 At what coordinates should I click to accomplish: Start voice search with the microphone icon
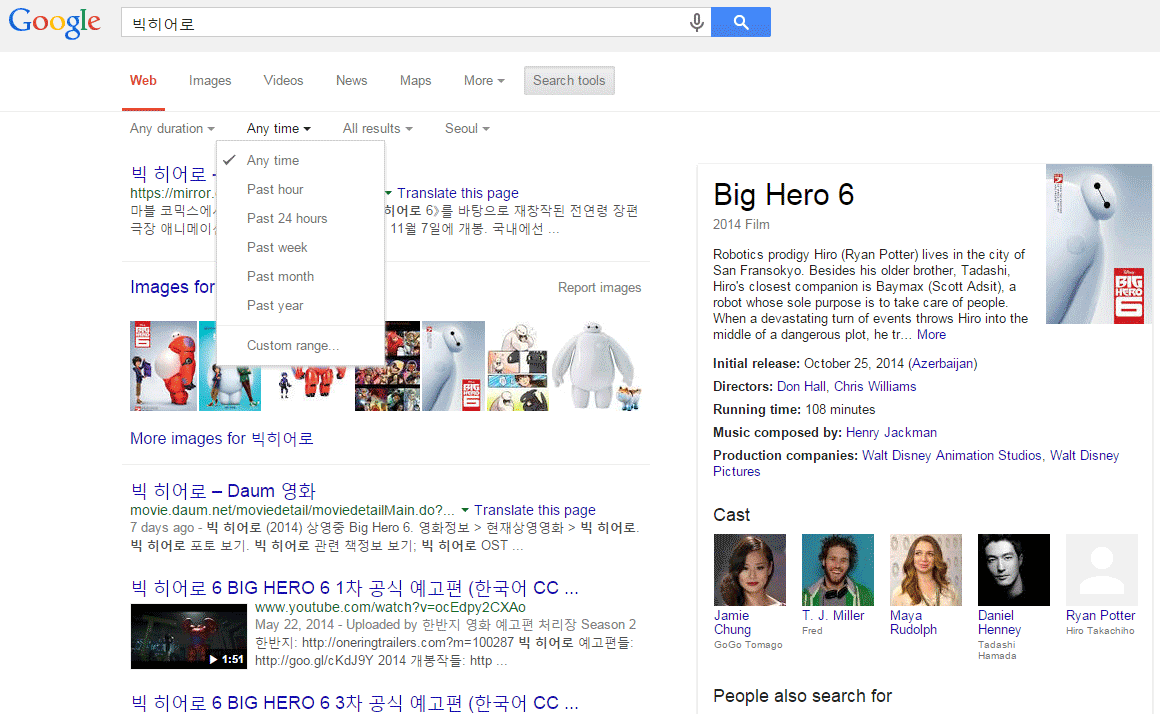(696, 22)
